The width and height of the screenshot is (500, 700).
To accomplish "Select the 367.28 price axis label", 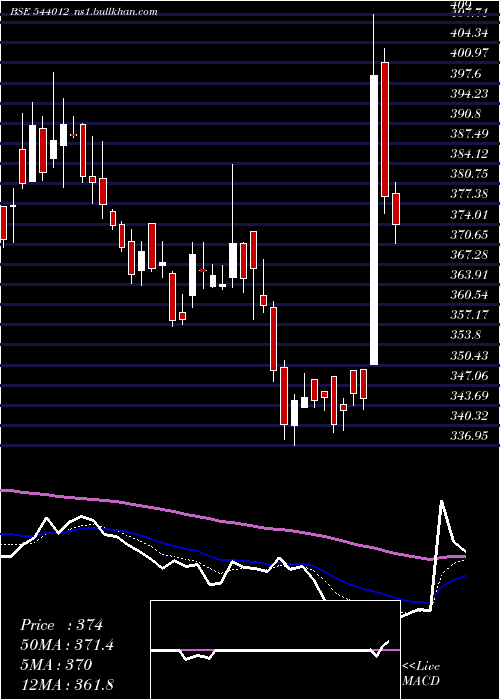I will [468, 254].
